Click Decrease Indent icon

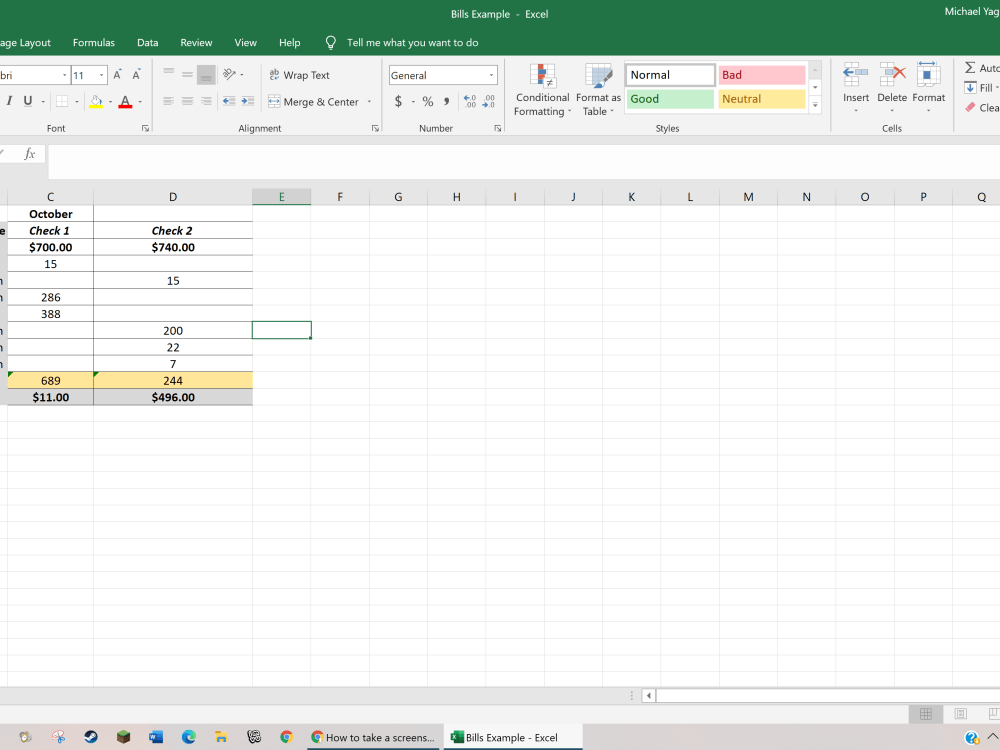[229, 101]
